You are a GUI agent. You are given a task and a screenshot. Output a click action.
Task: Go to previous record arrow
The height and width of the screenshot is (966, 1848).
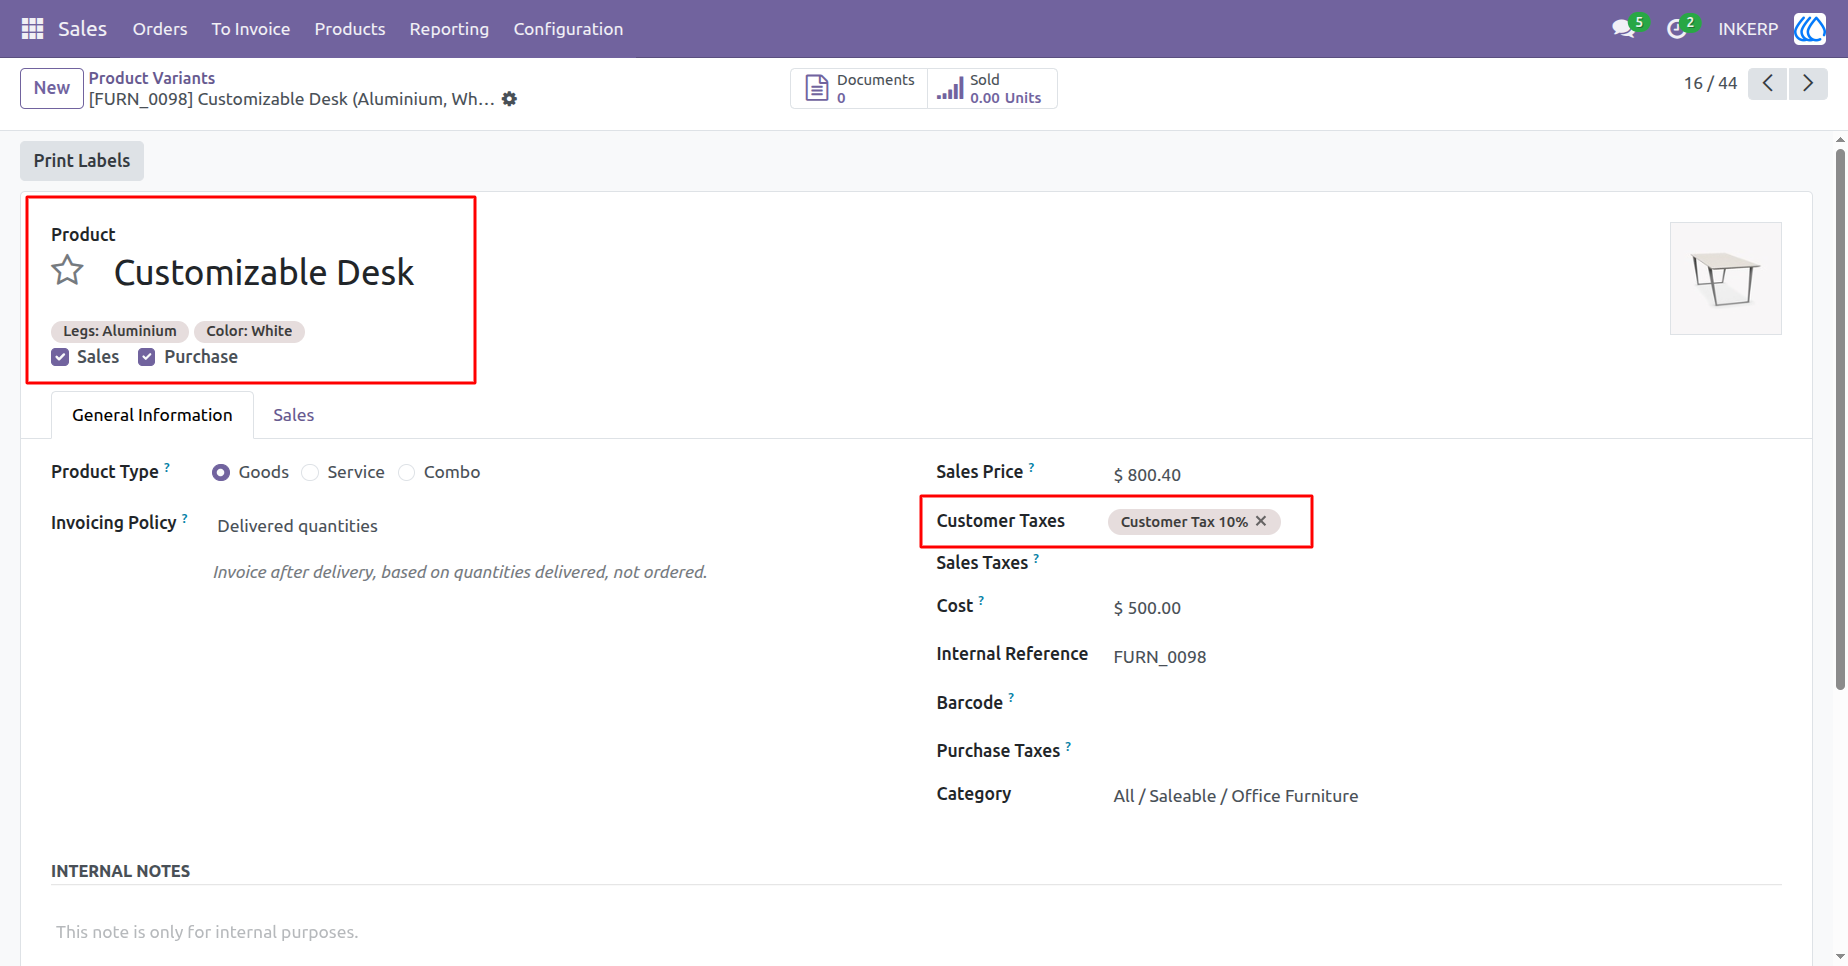click(x=1767, y=84)
